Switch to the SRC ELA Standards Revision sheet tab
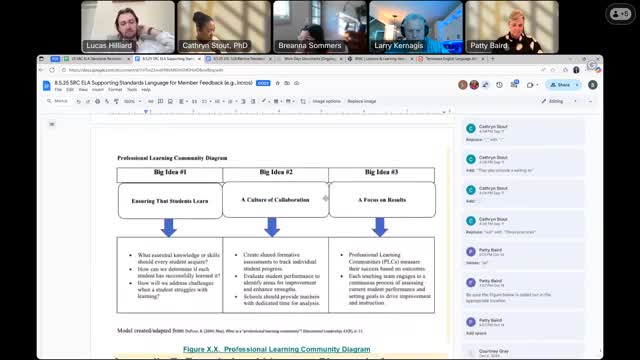Screen dimensions: 640x360 [96, 59]
